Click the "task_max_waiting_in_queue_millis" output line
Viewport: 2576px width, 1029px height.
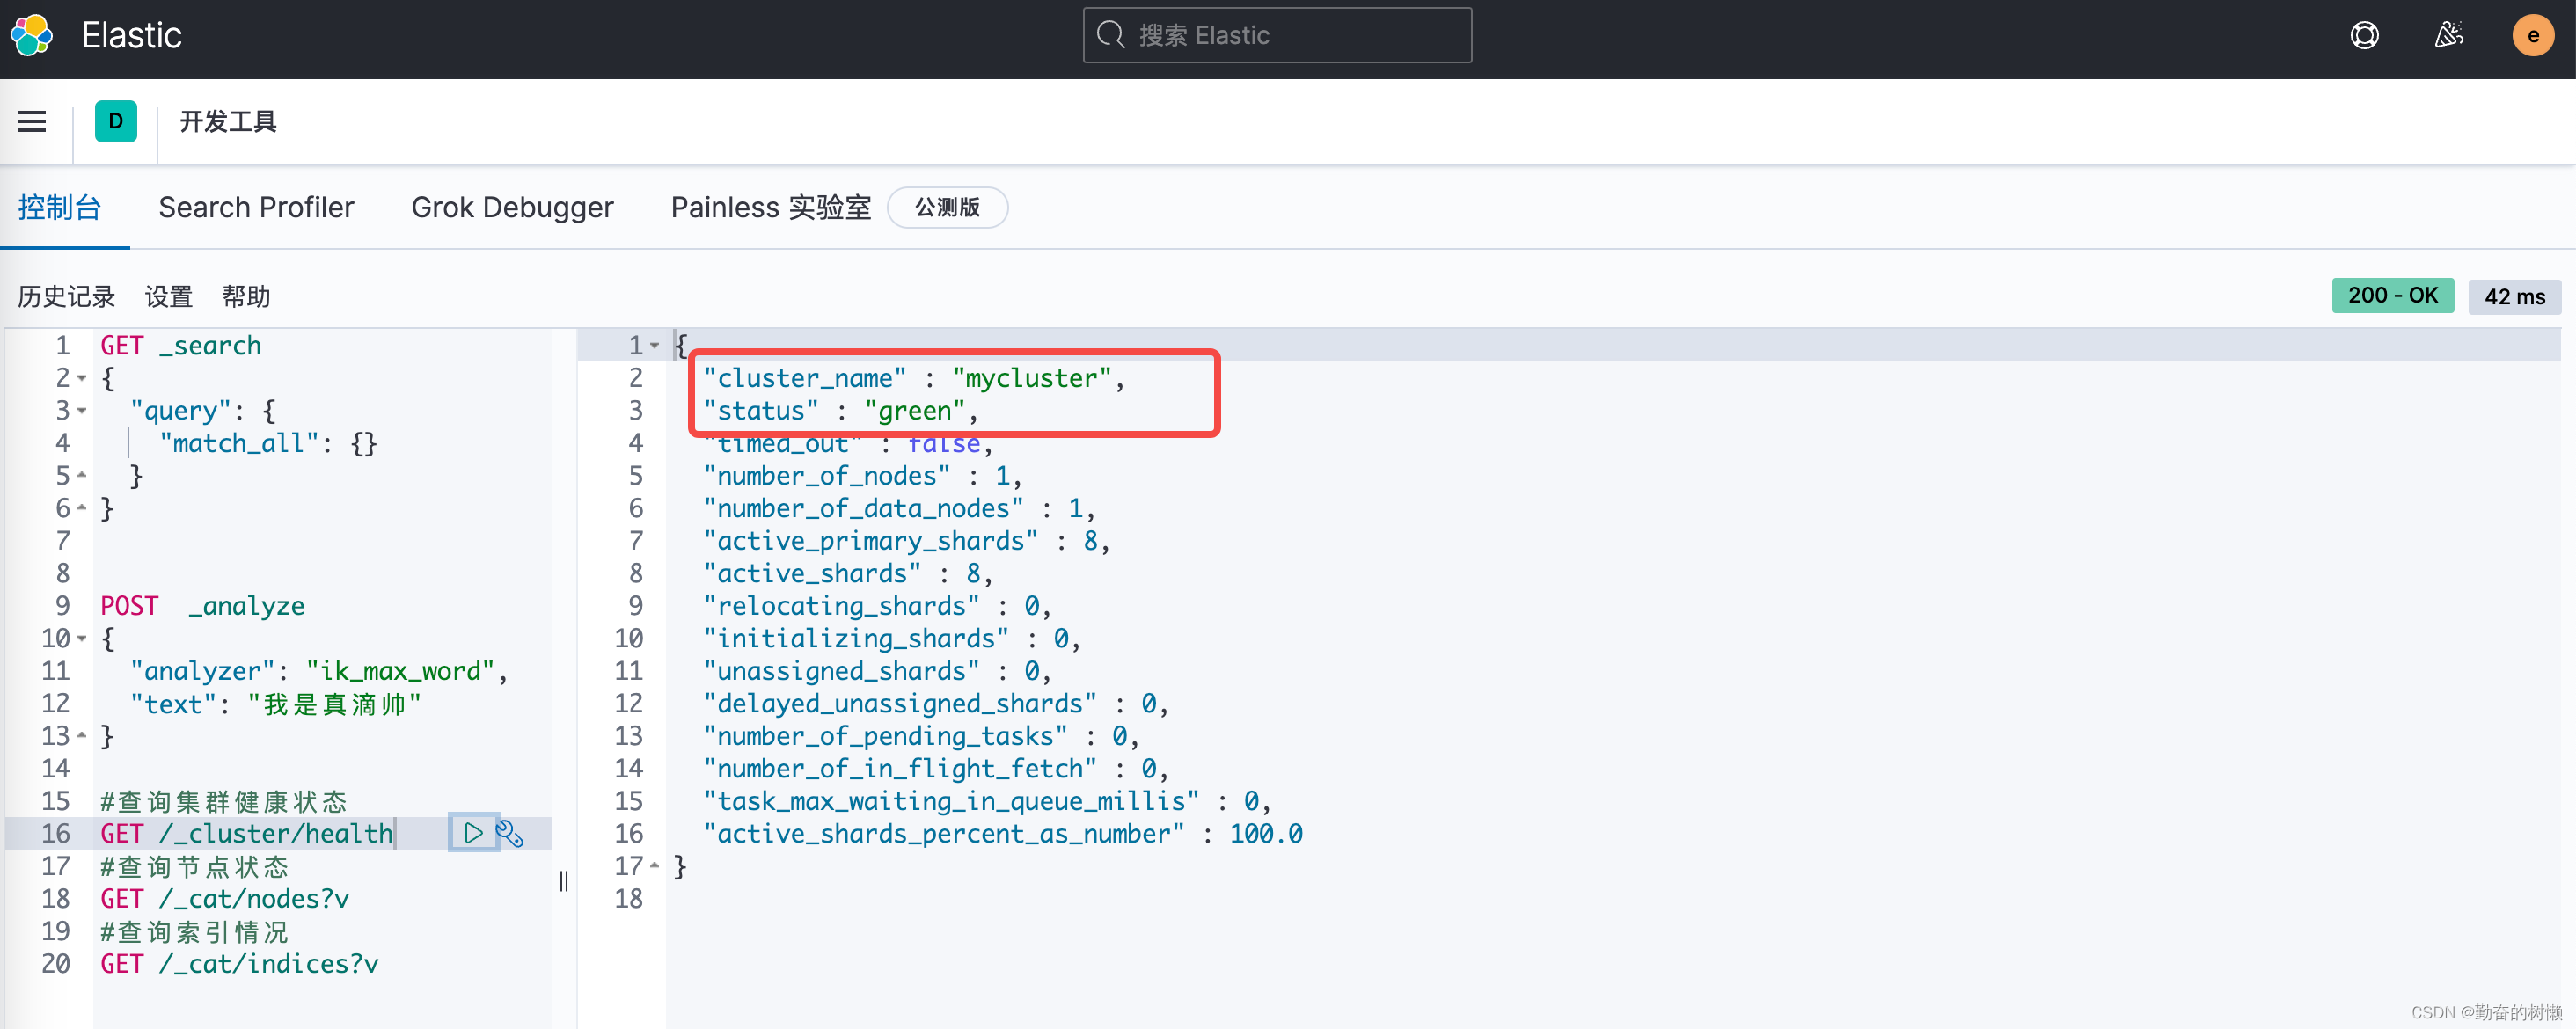coord(988,801)
